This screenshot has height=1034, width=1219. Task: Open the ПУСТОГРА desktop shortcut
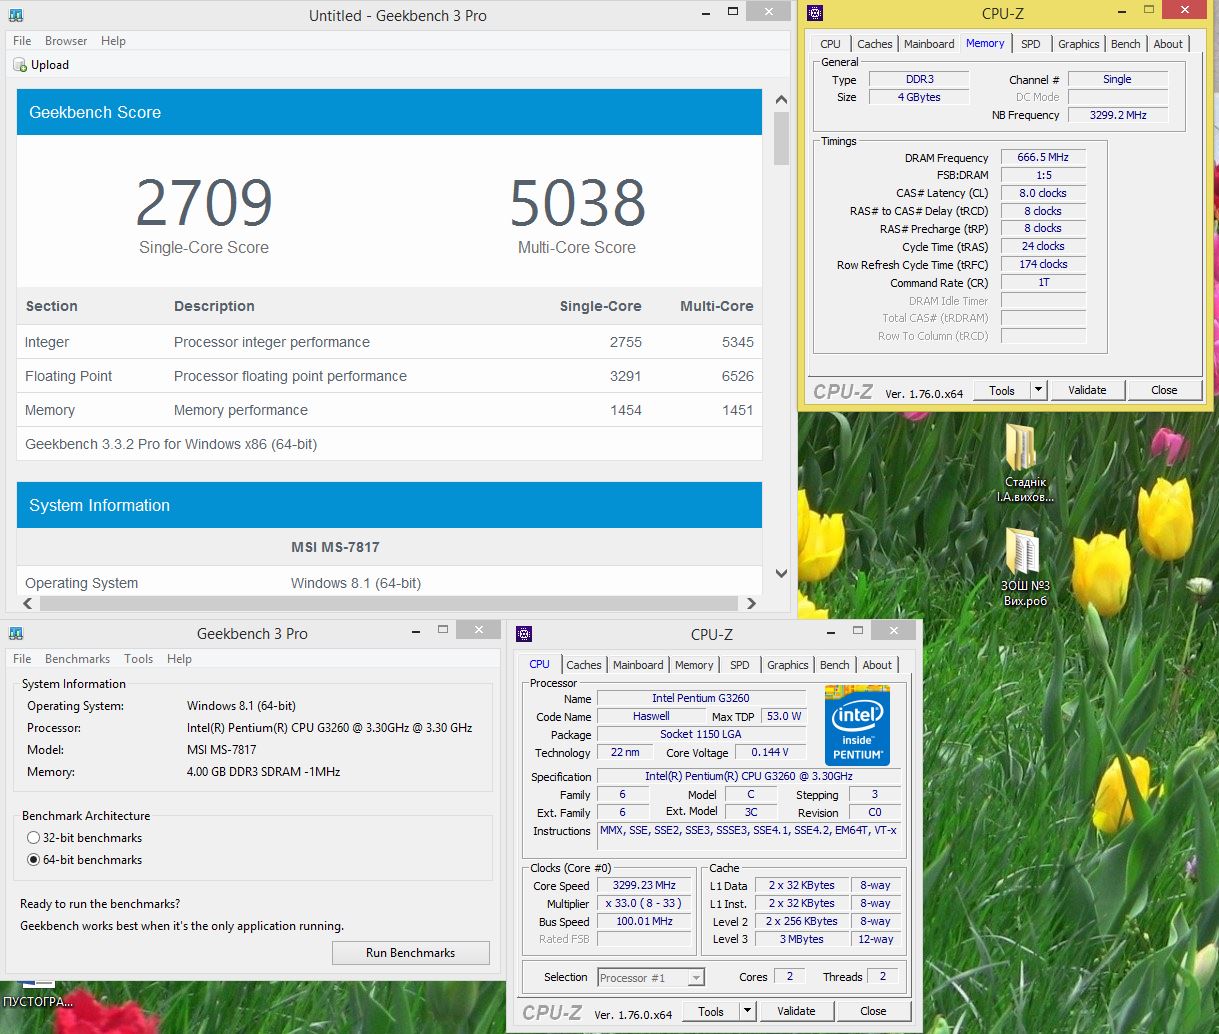38,994
